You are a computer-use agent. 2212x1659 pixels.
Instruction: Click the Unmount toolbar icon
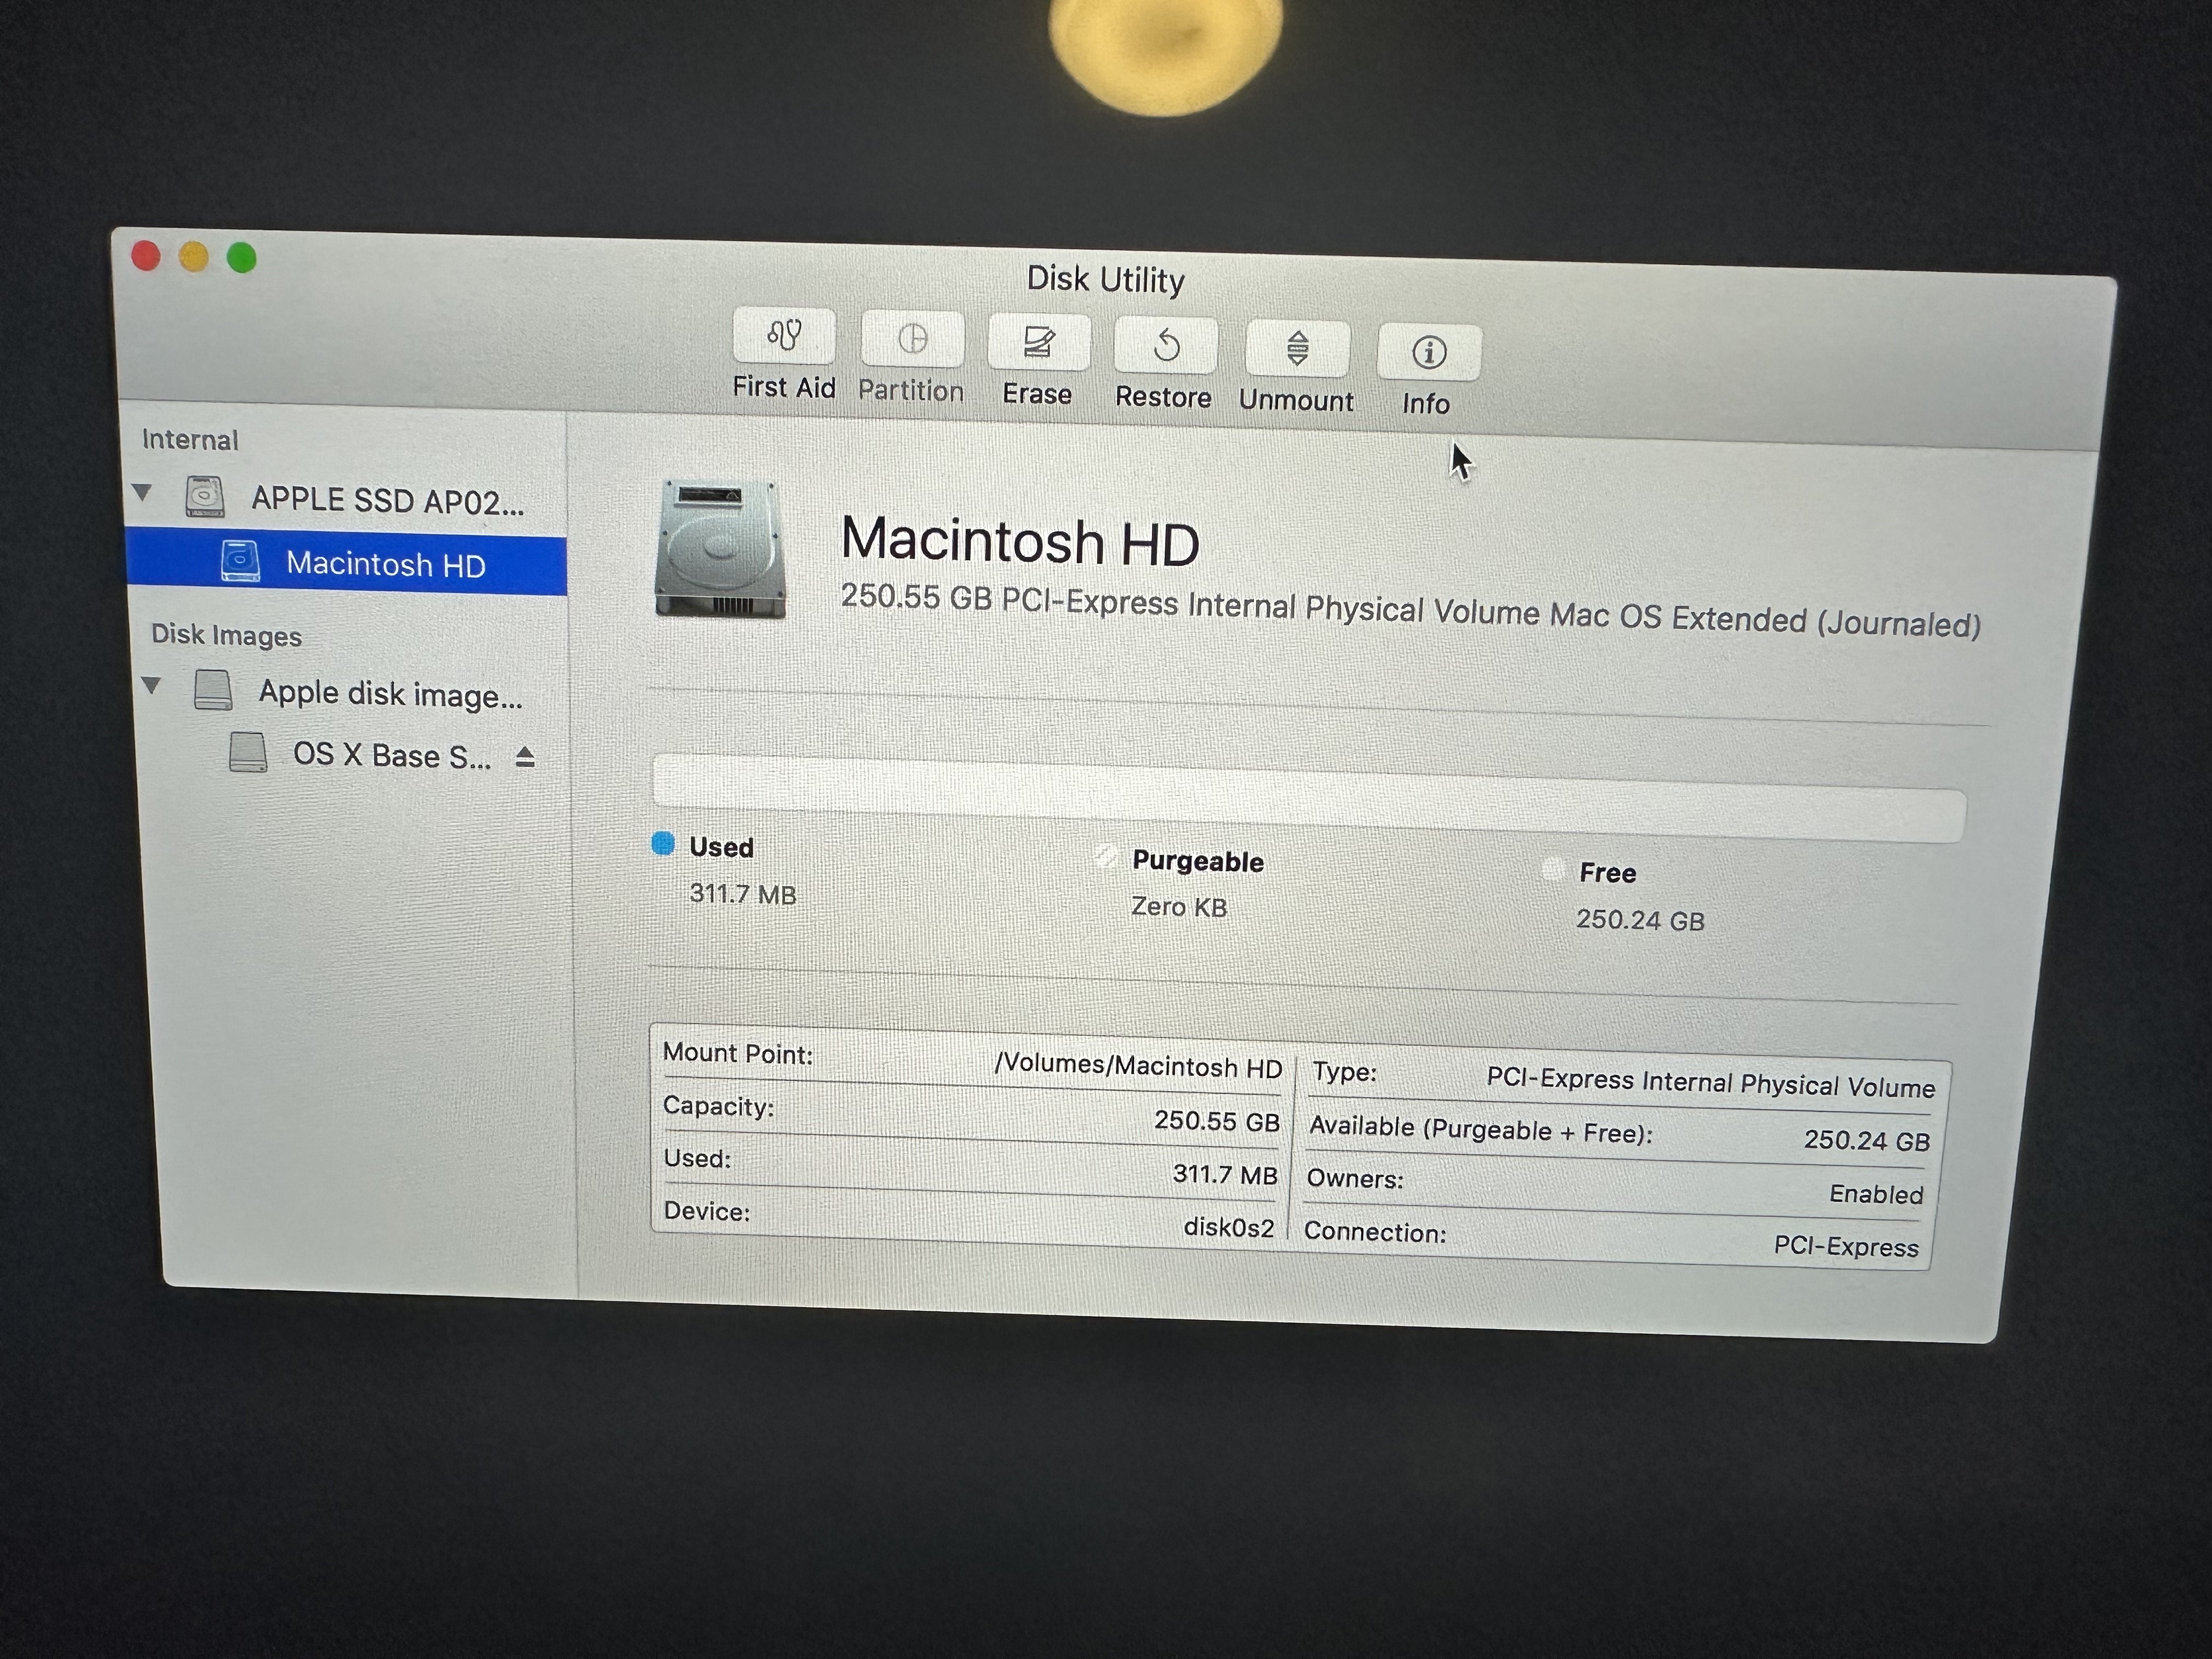(x=1297, y=349)
